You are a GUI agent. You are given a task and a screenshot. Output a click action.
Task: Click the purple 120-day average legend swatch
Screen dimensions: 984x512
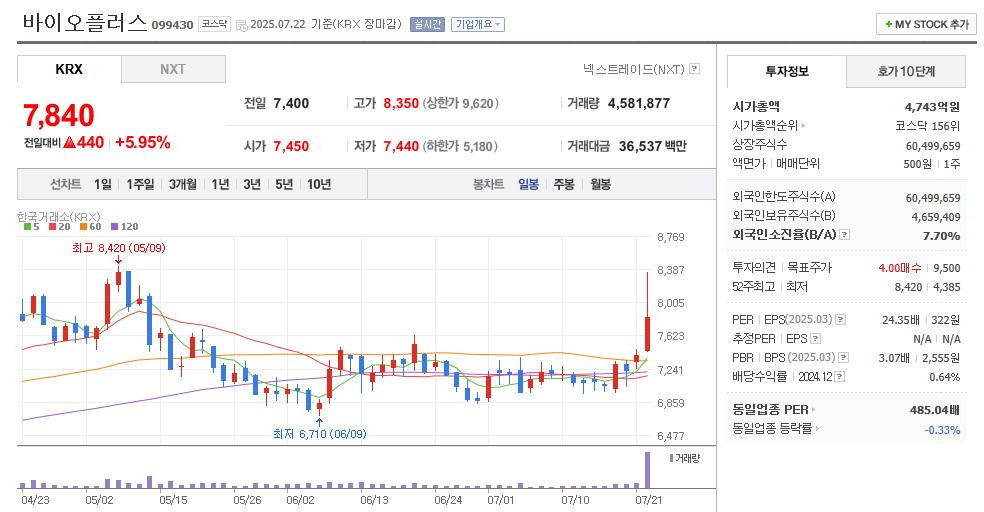[x=114, y=227]
